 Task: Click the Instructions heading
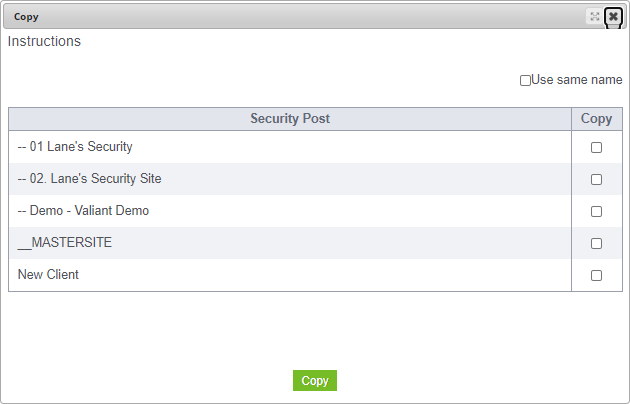44,41
